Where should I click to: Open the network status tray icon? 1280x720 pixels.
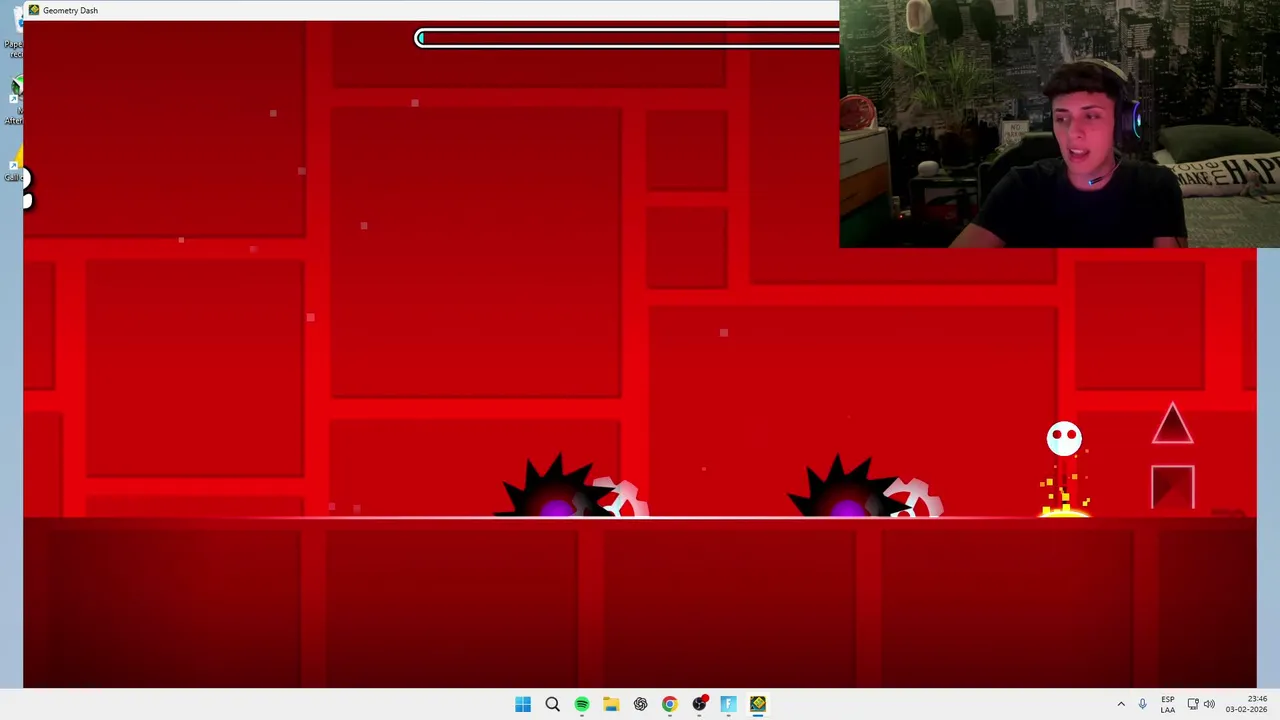[1192, 704]
